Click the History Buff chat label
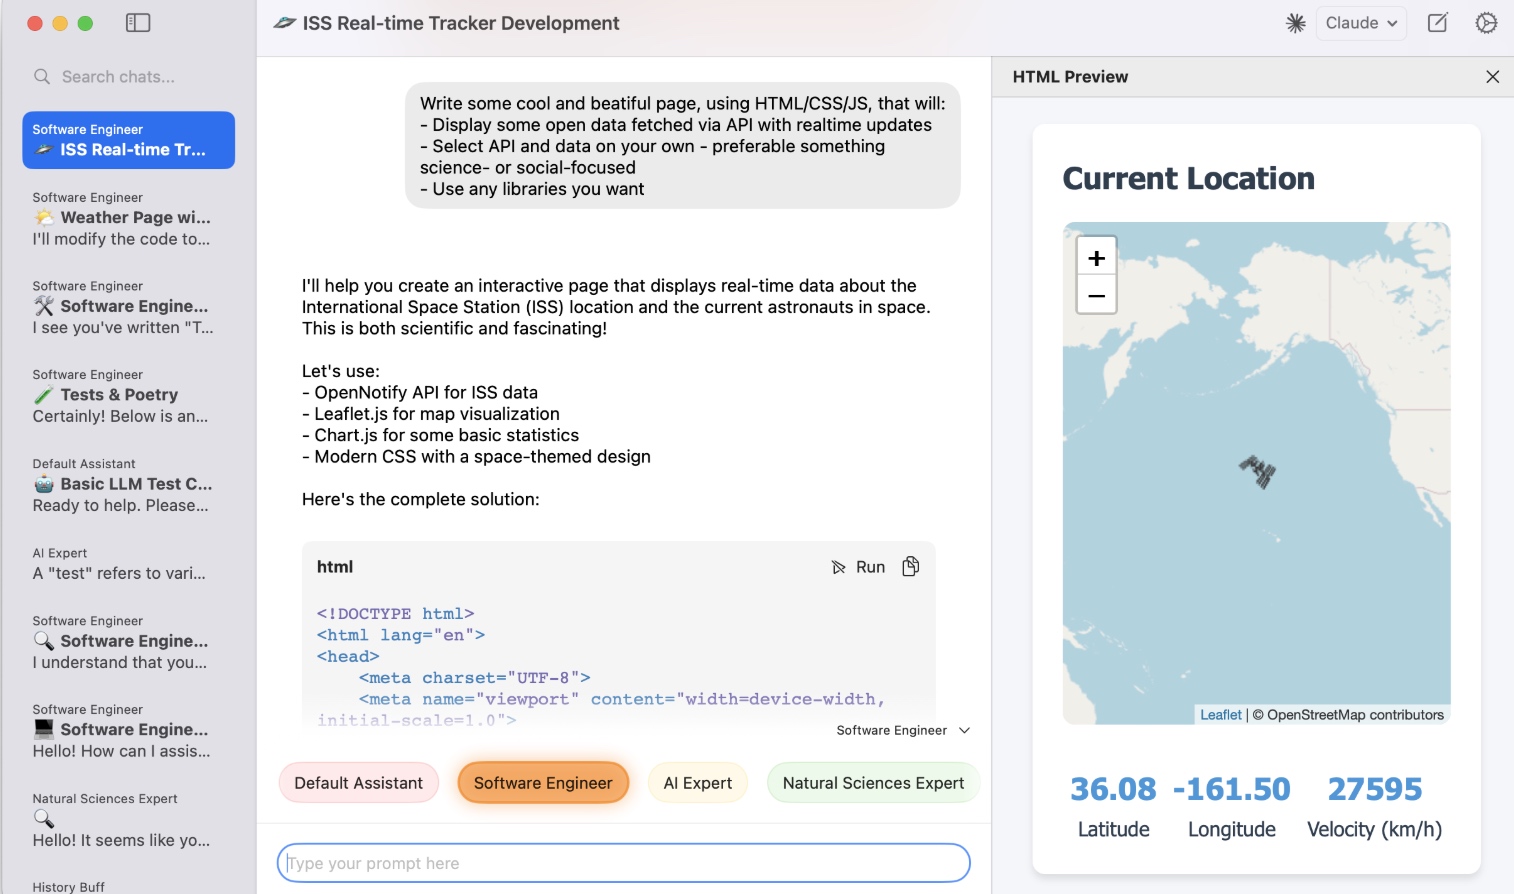This screenshot has width=1514, height=894. pos(68,887)
